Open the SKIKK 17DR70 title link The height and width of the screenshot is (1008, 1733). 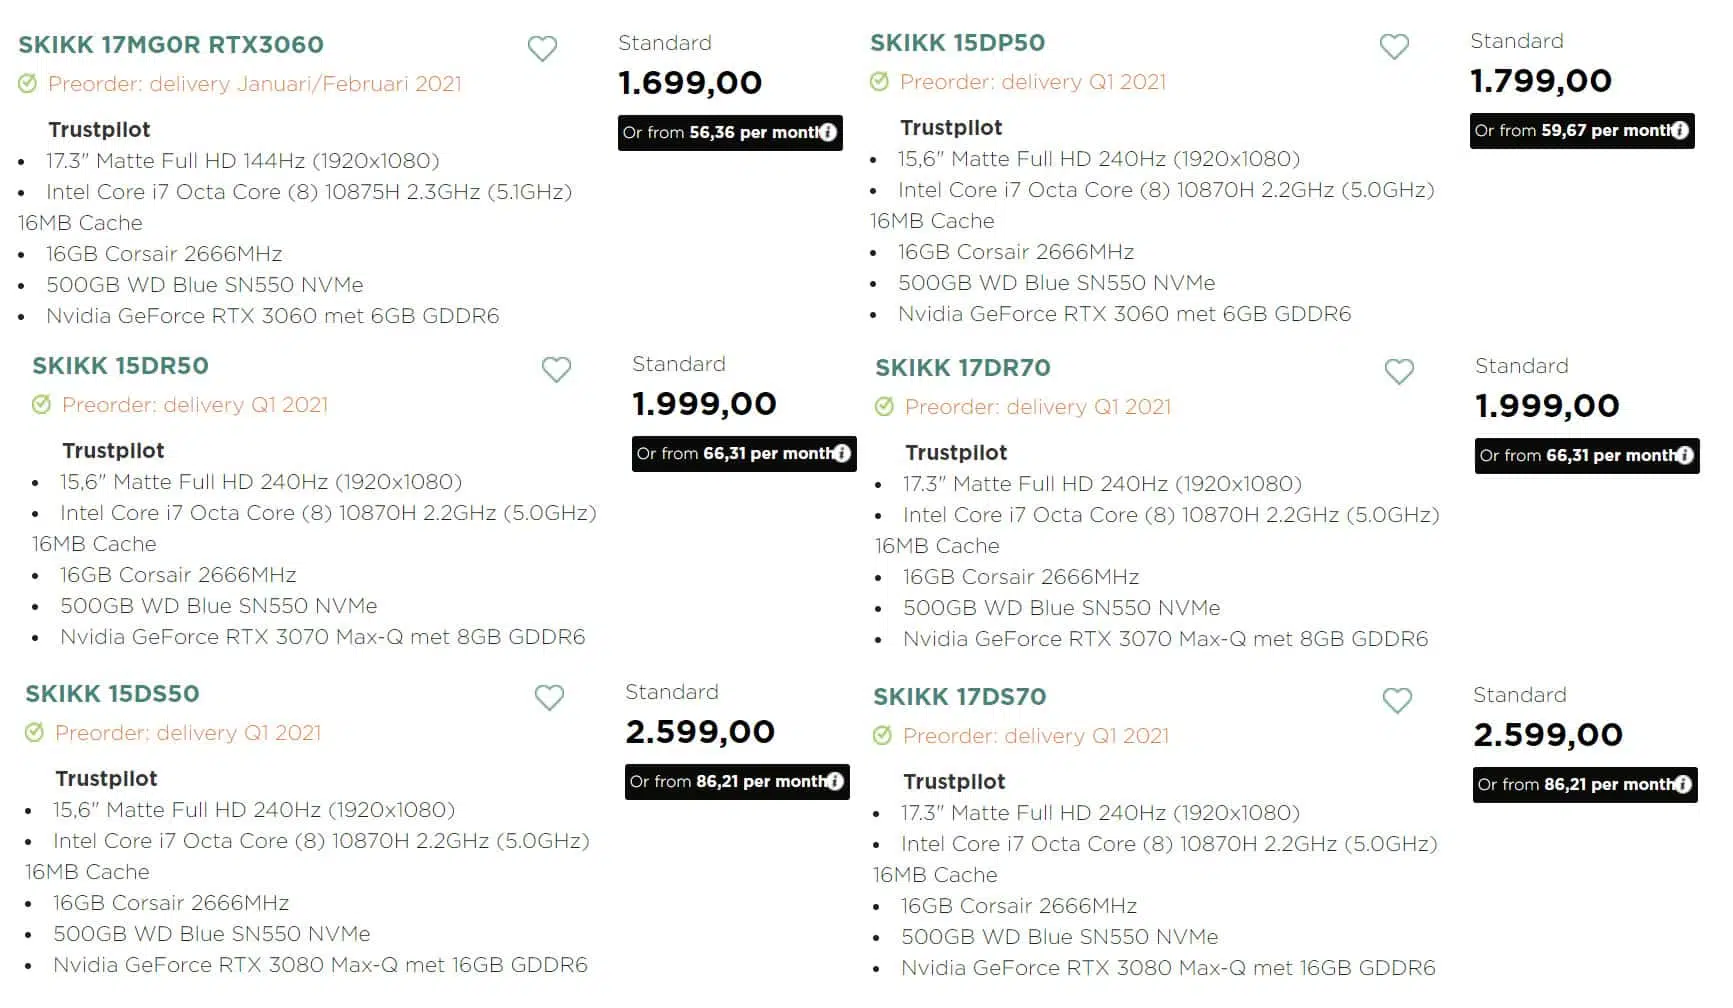click(962, 368)
